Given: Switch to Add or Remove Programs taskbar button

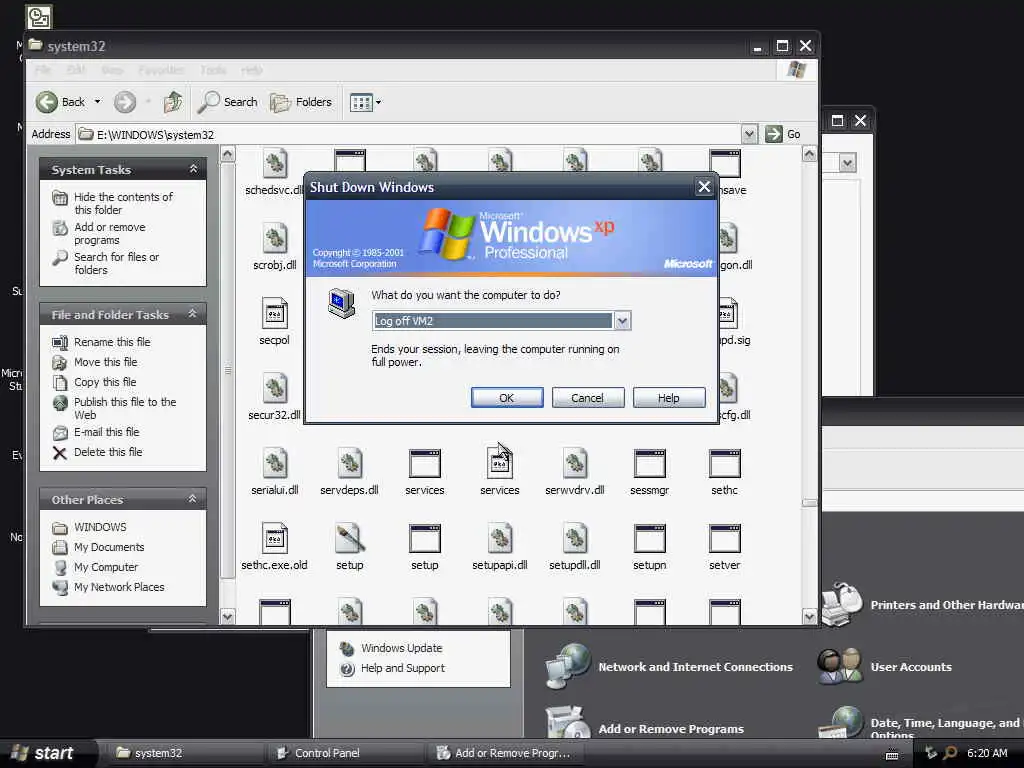Looking at the screenshot, I should click(x=505, y=753).
